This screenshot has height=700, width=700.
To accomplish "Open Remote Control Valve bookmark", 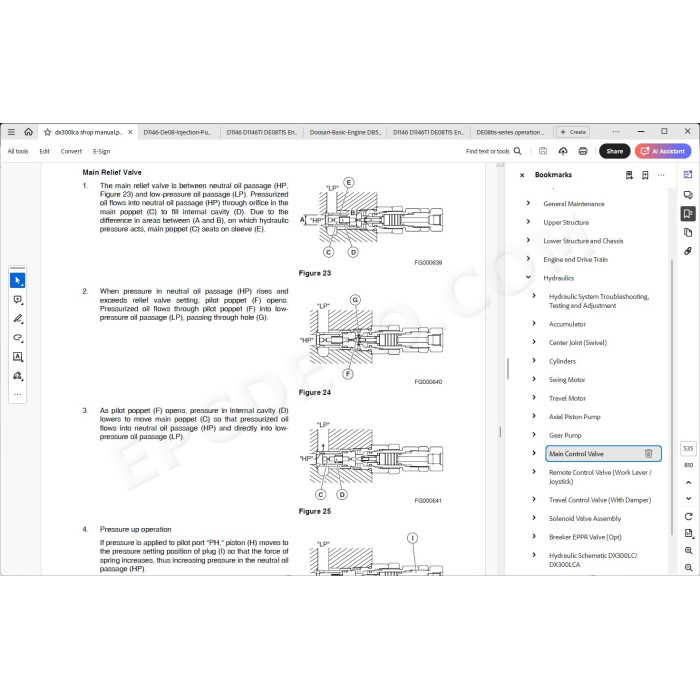I will [x=600, y=477].
